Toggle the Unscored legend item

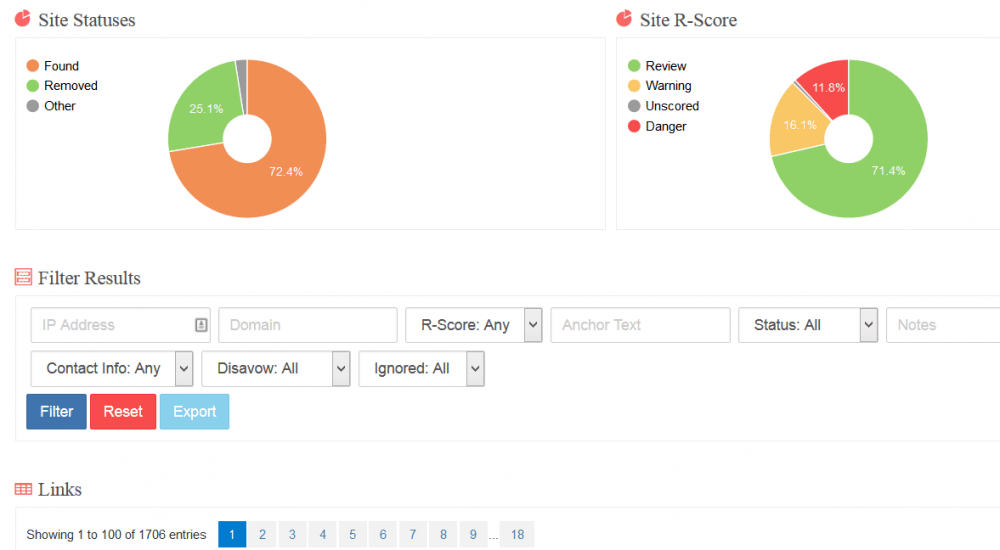pyautogui.click(x=663, y=106)
